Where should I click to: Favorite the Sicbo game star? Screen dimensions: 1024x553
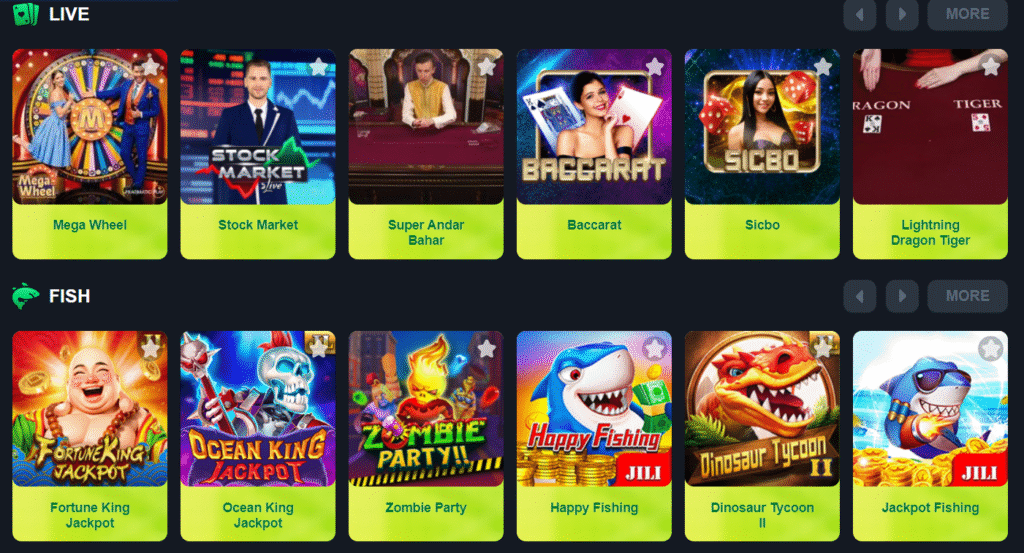823,67
